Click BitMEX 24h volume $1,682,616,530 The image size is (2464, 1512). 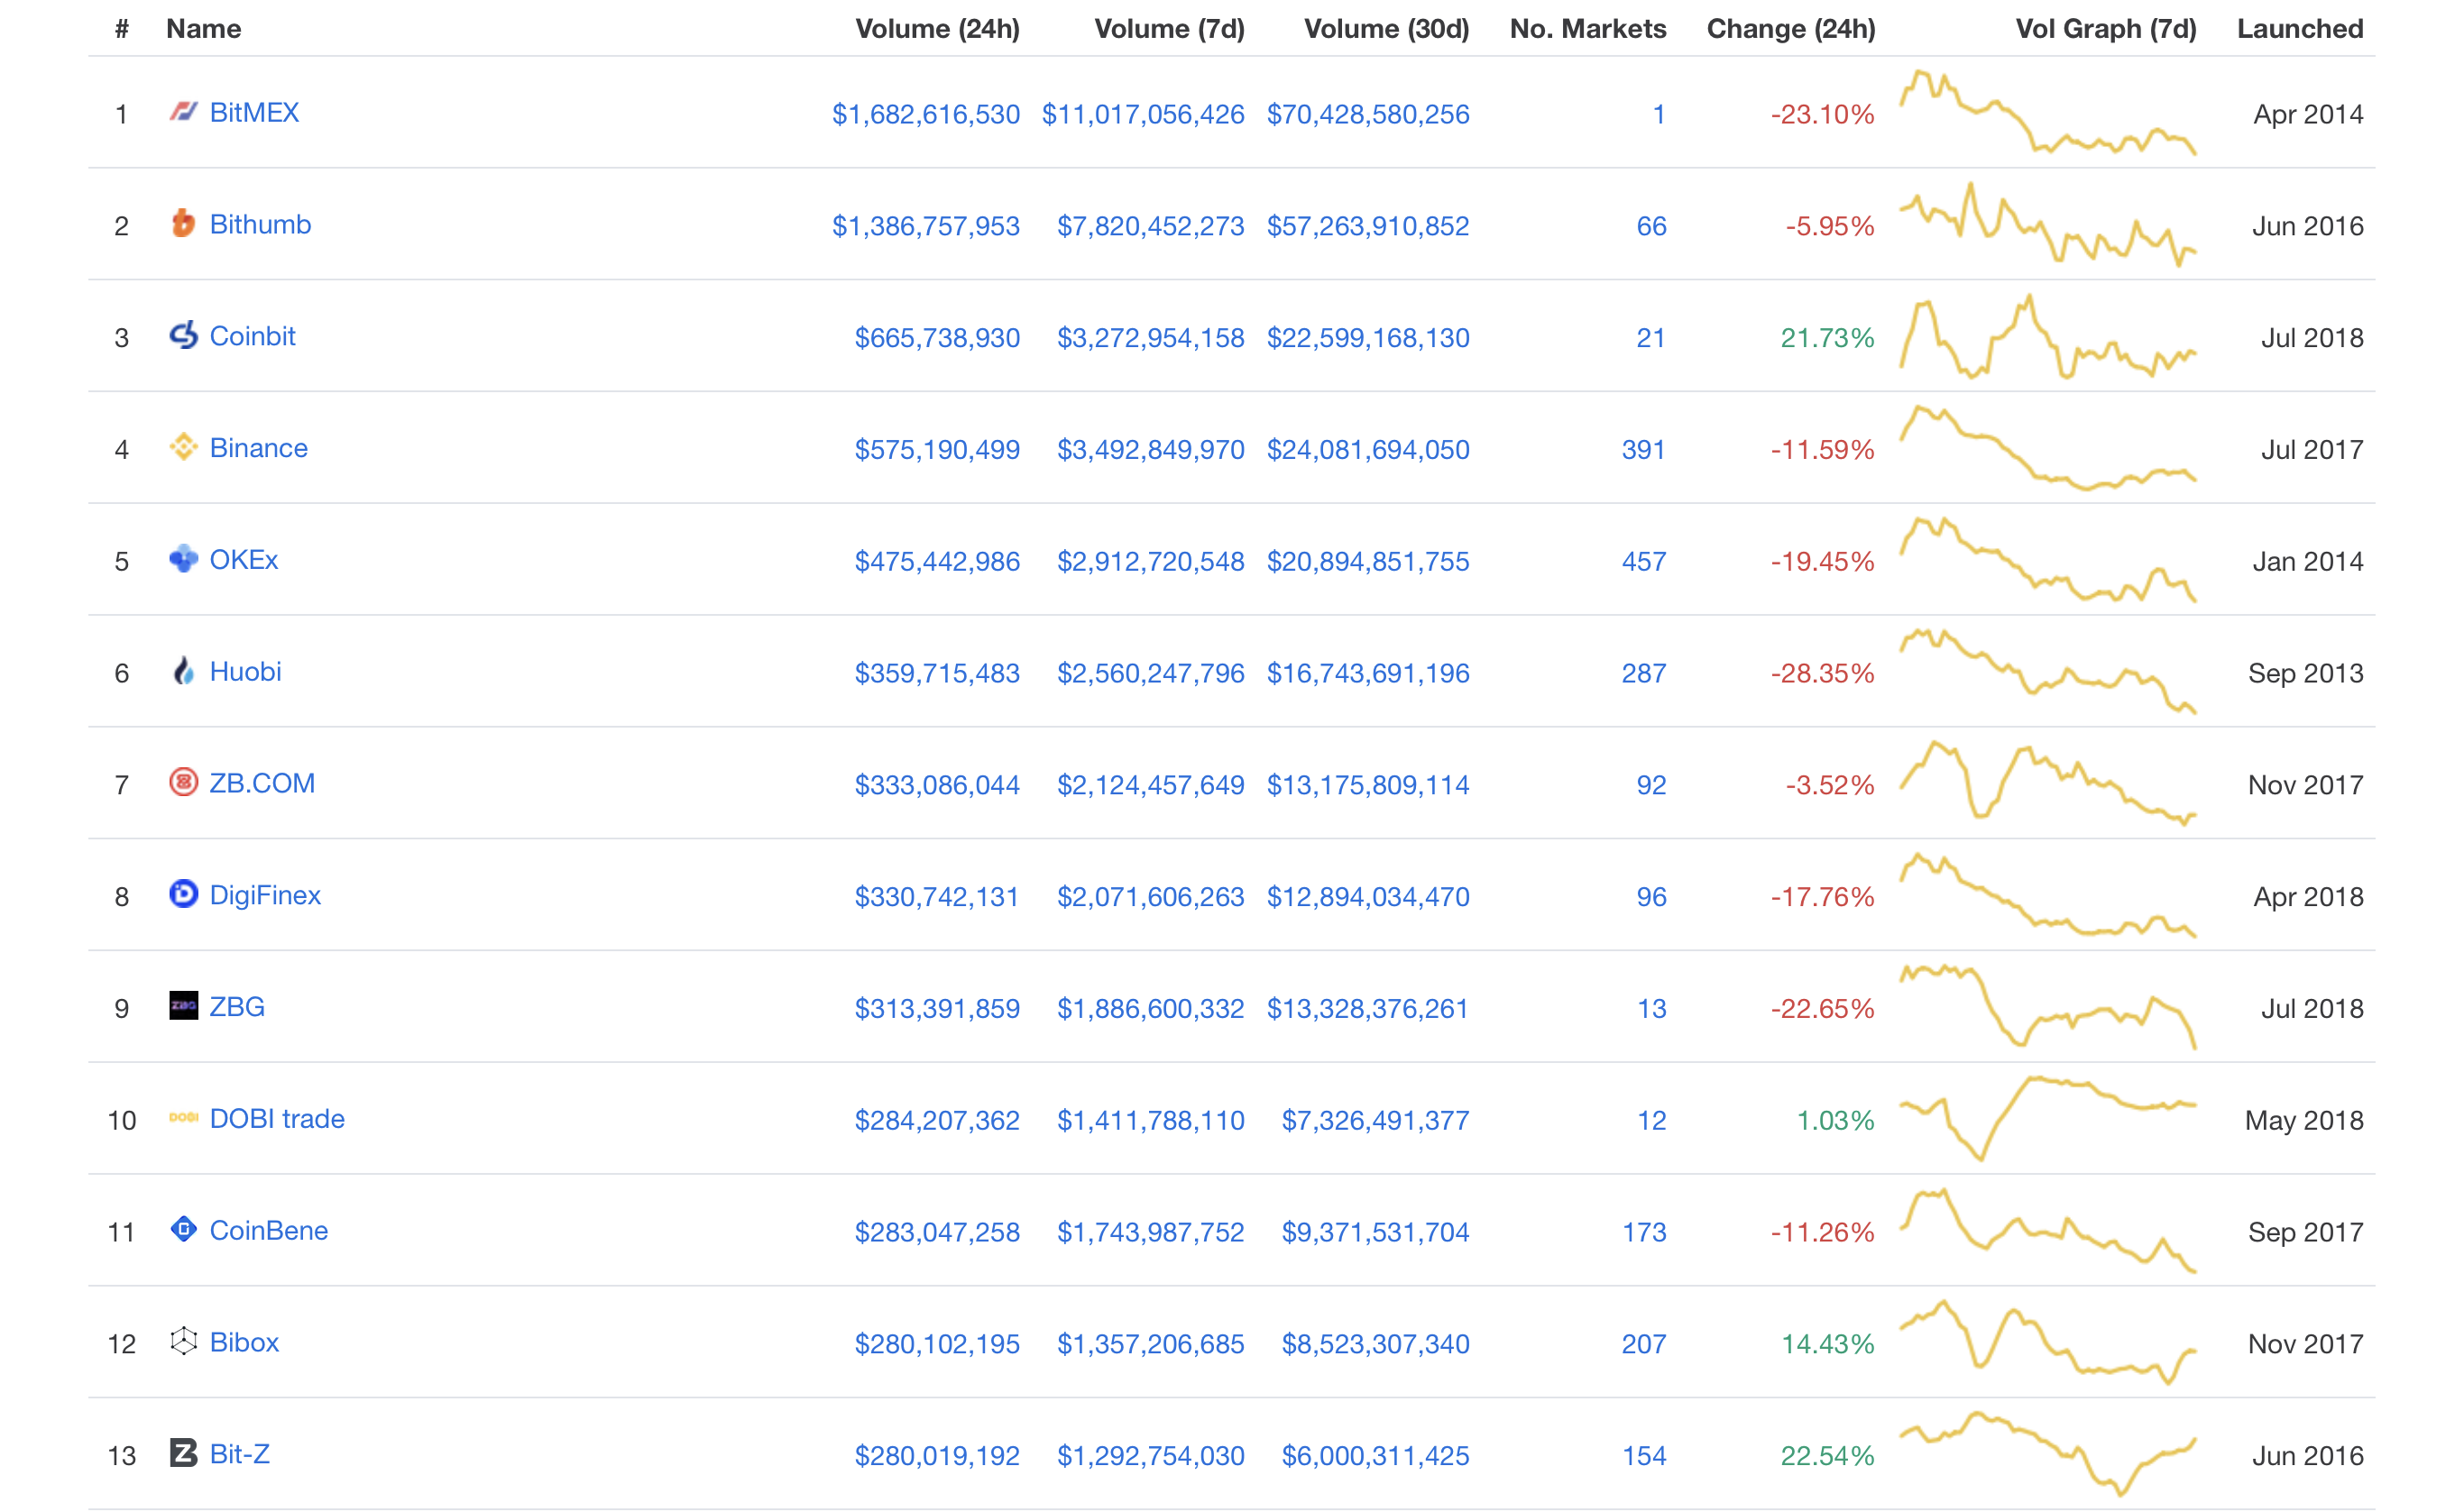point(926,115)
